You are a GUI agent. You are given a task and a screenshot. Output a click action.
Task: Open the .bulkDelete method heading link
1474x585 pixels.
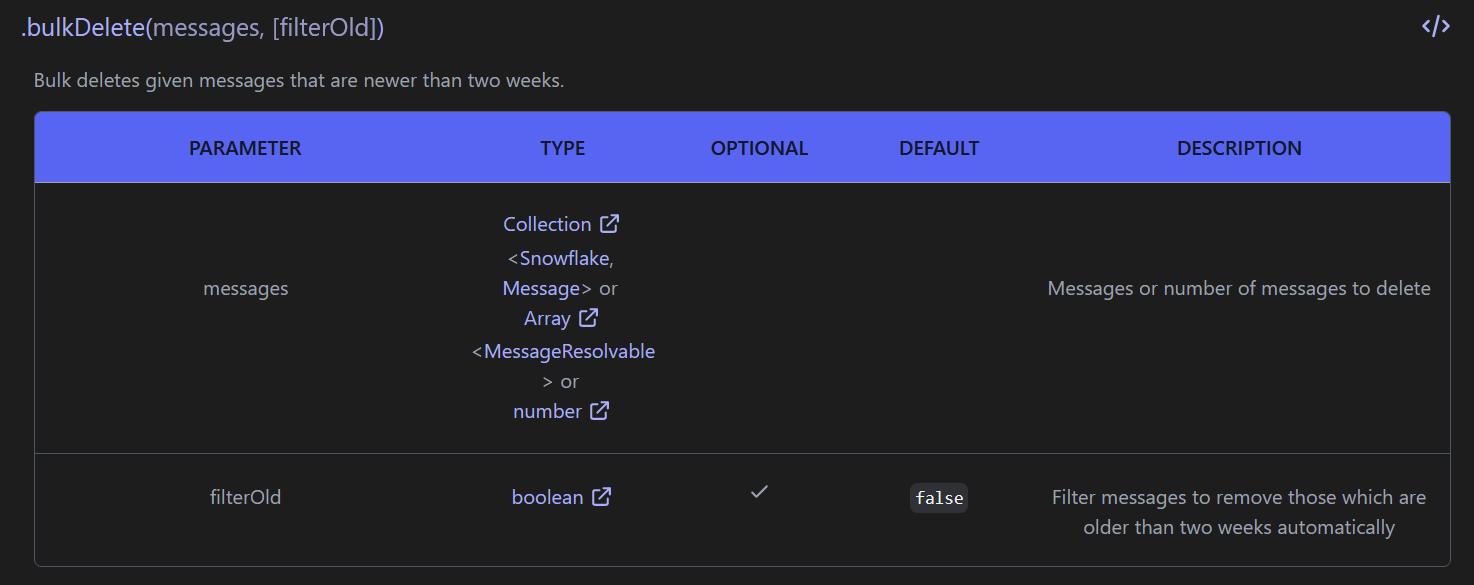(x=82, y=28)
